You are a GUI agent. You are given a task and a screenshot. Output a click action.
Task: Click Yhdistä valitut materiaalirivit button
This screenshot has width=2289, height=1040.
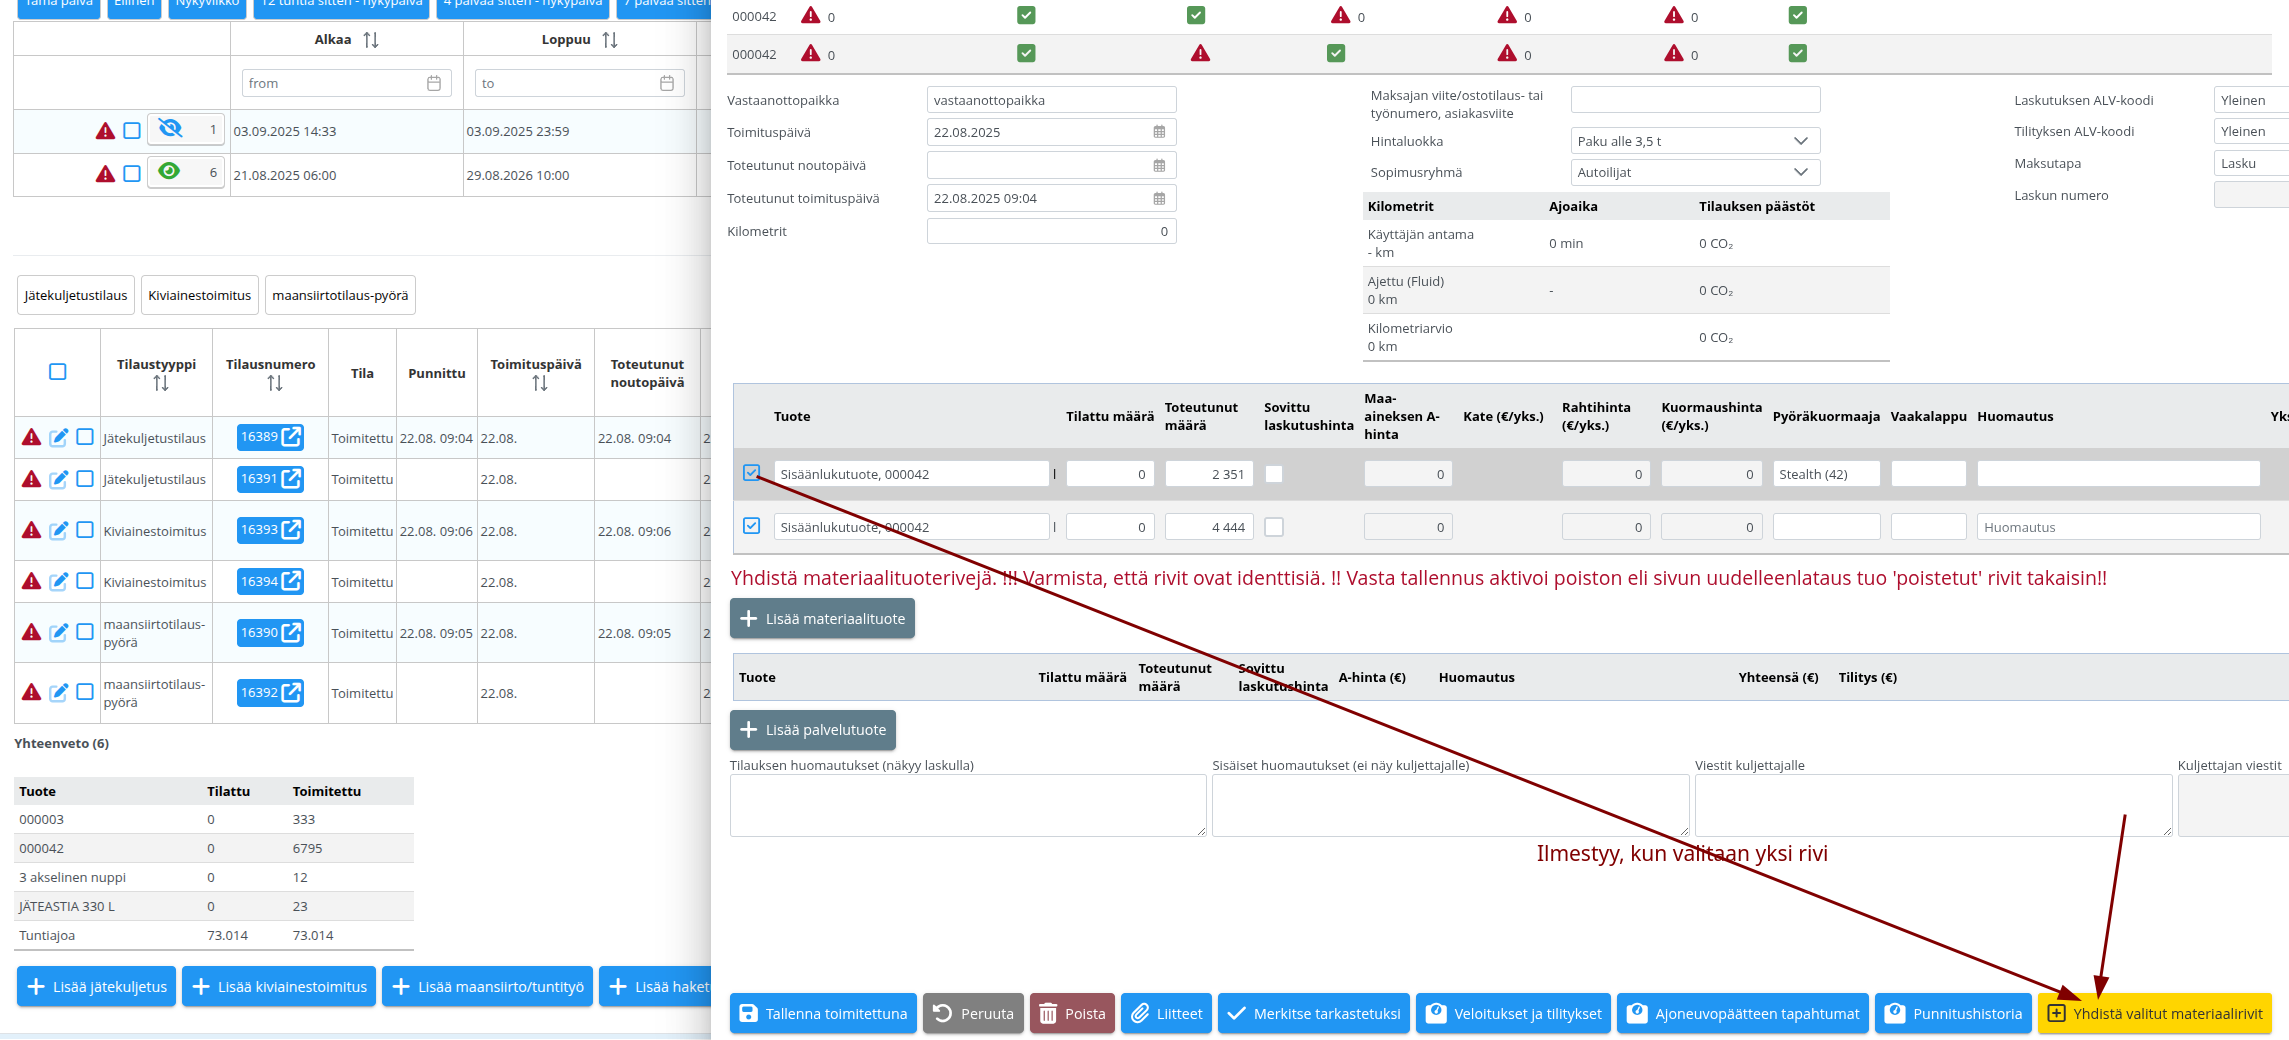[2155, 1013]
